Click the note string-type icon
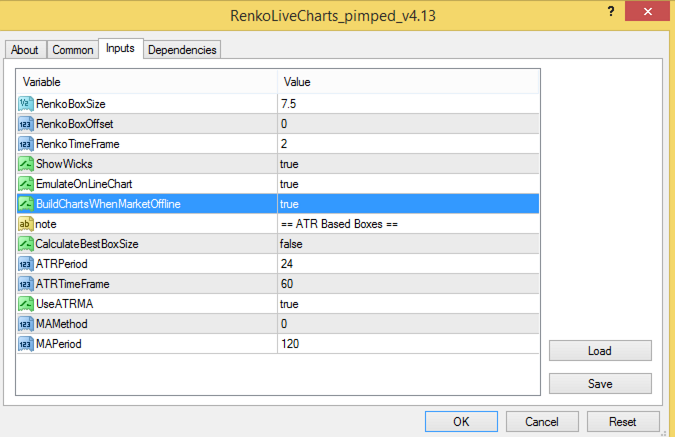The image size is (675, 437). (x=26, y=223)
